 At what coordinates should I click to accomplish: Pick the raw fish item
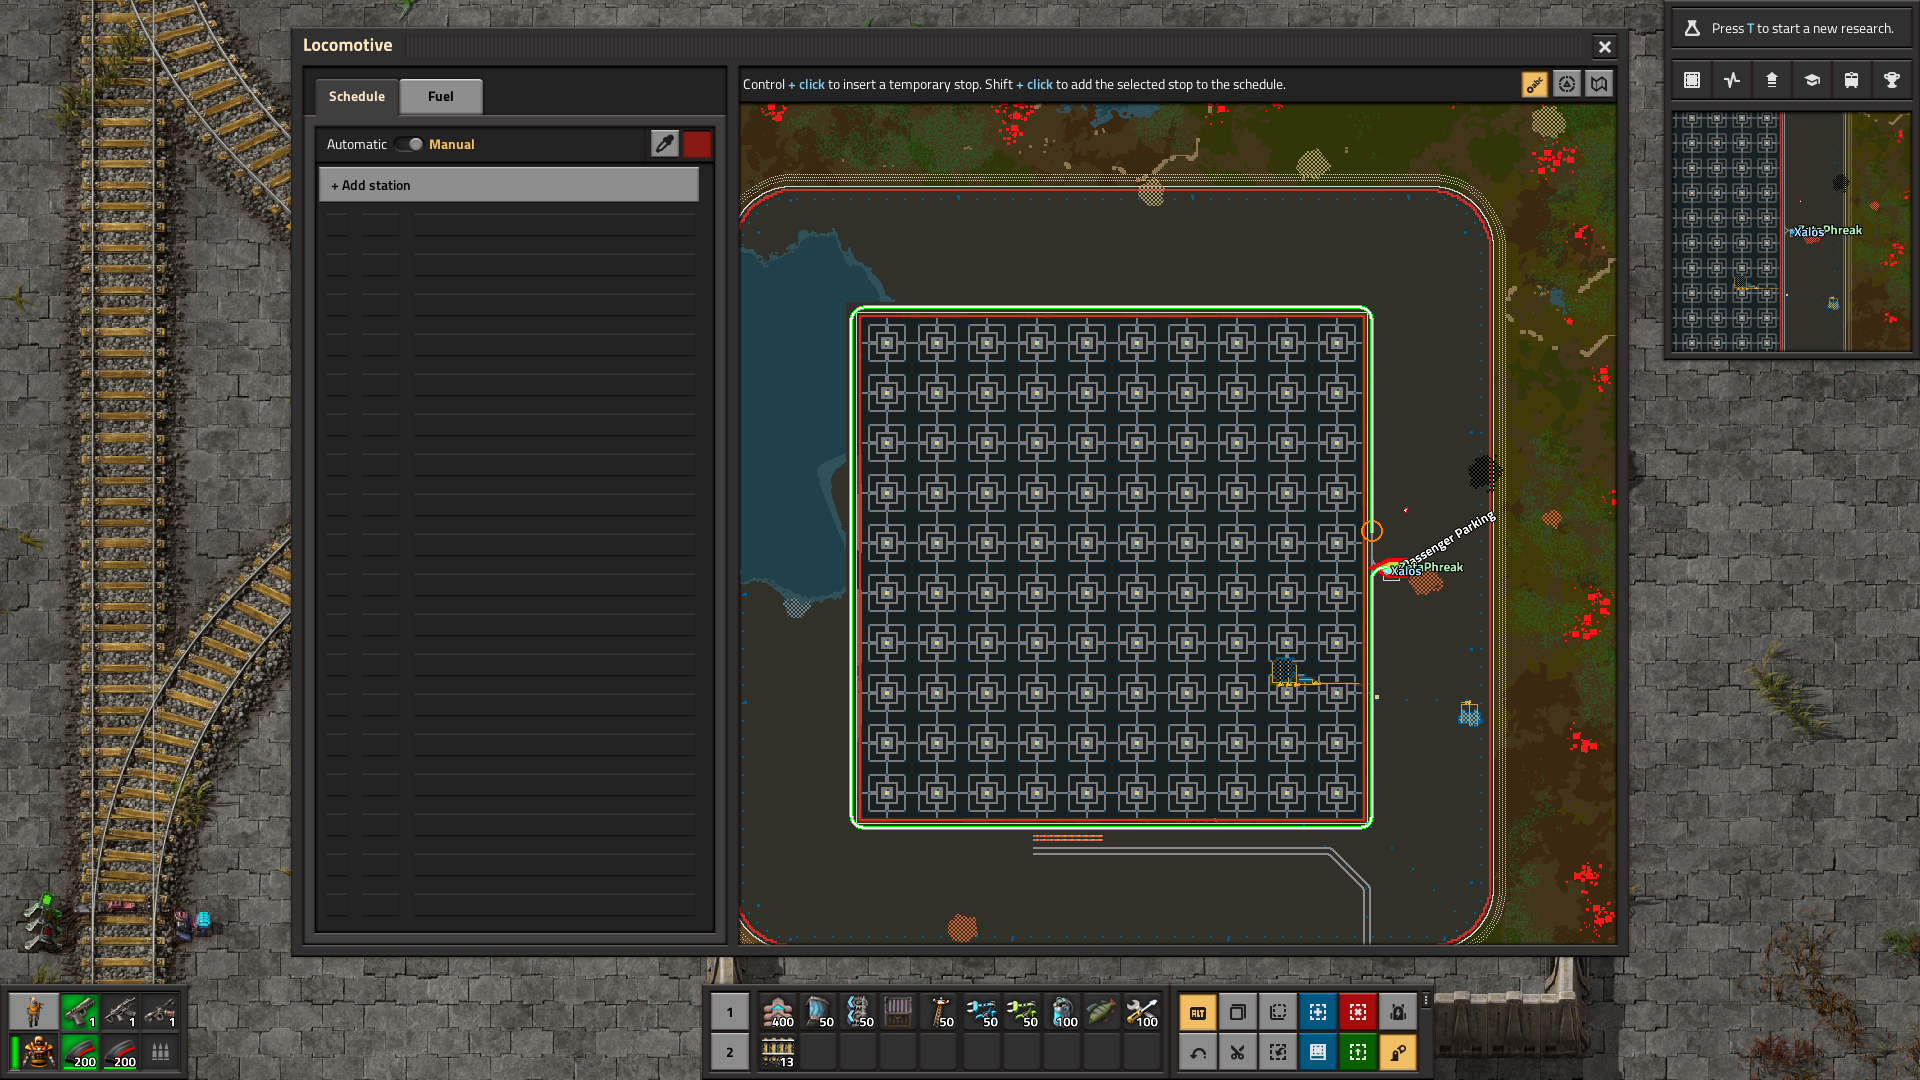tap(1102, 1012)
